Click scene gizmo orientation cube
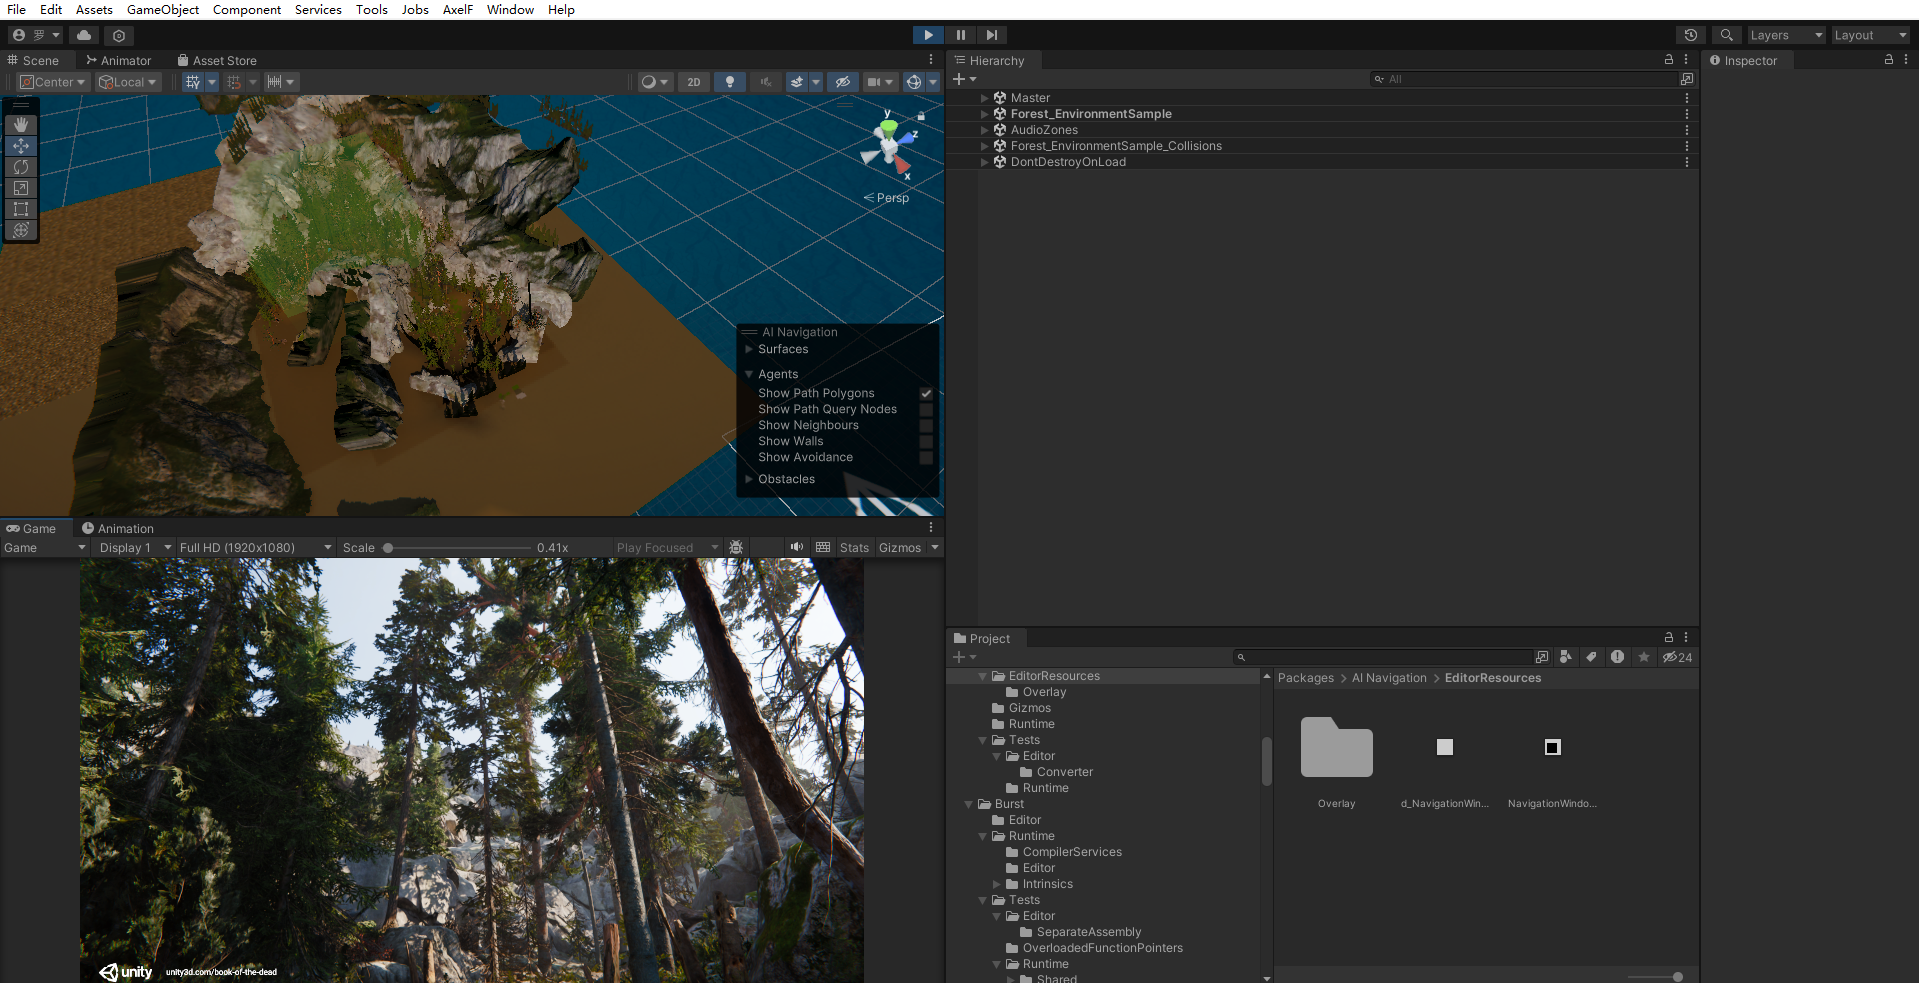Image resolution: width=1919 pixels, height=983 pixels. [888, 146]
